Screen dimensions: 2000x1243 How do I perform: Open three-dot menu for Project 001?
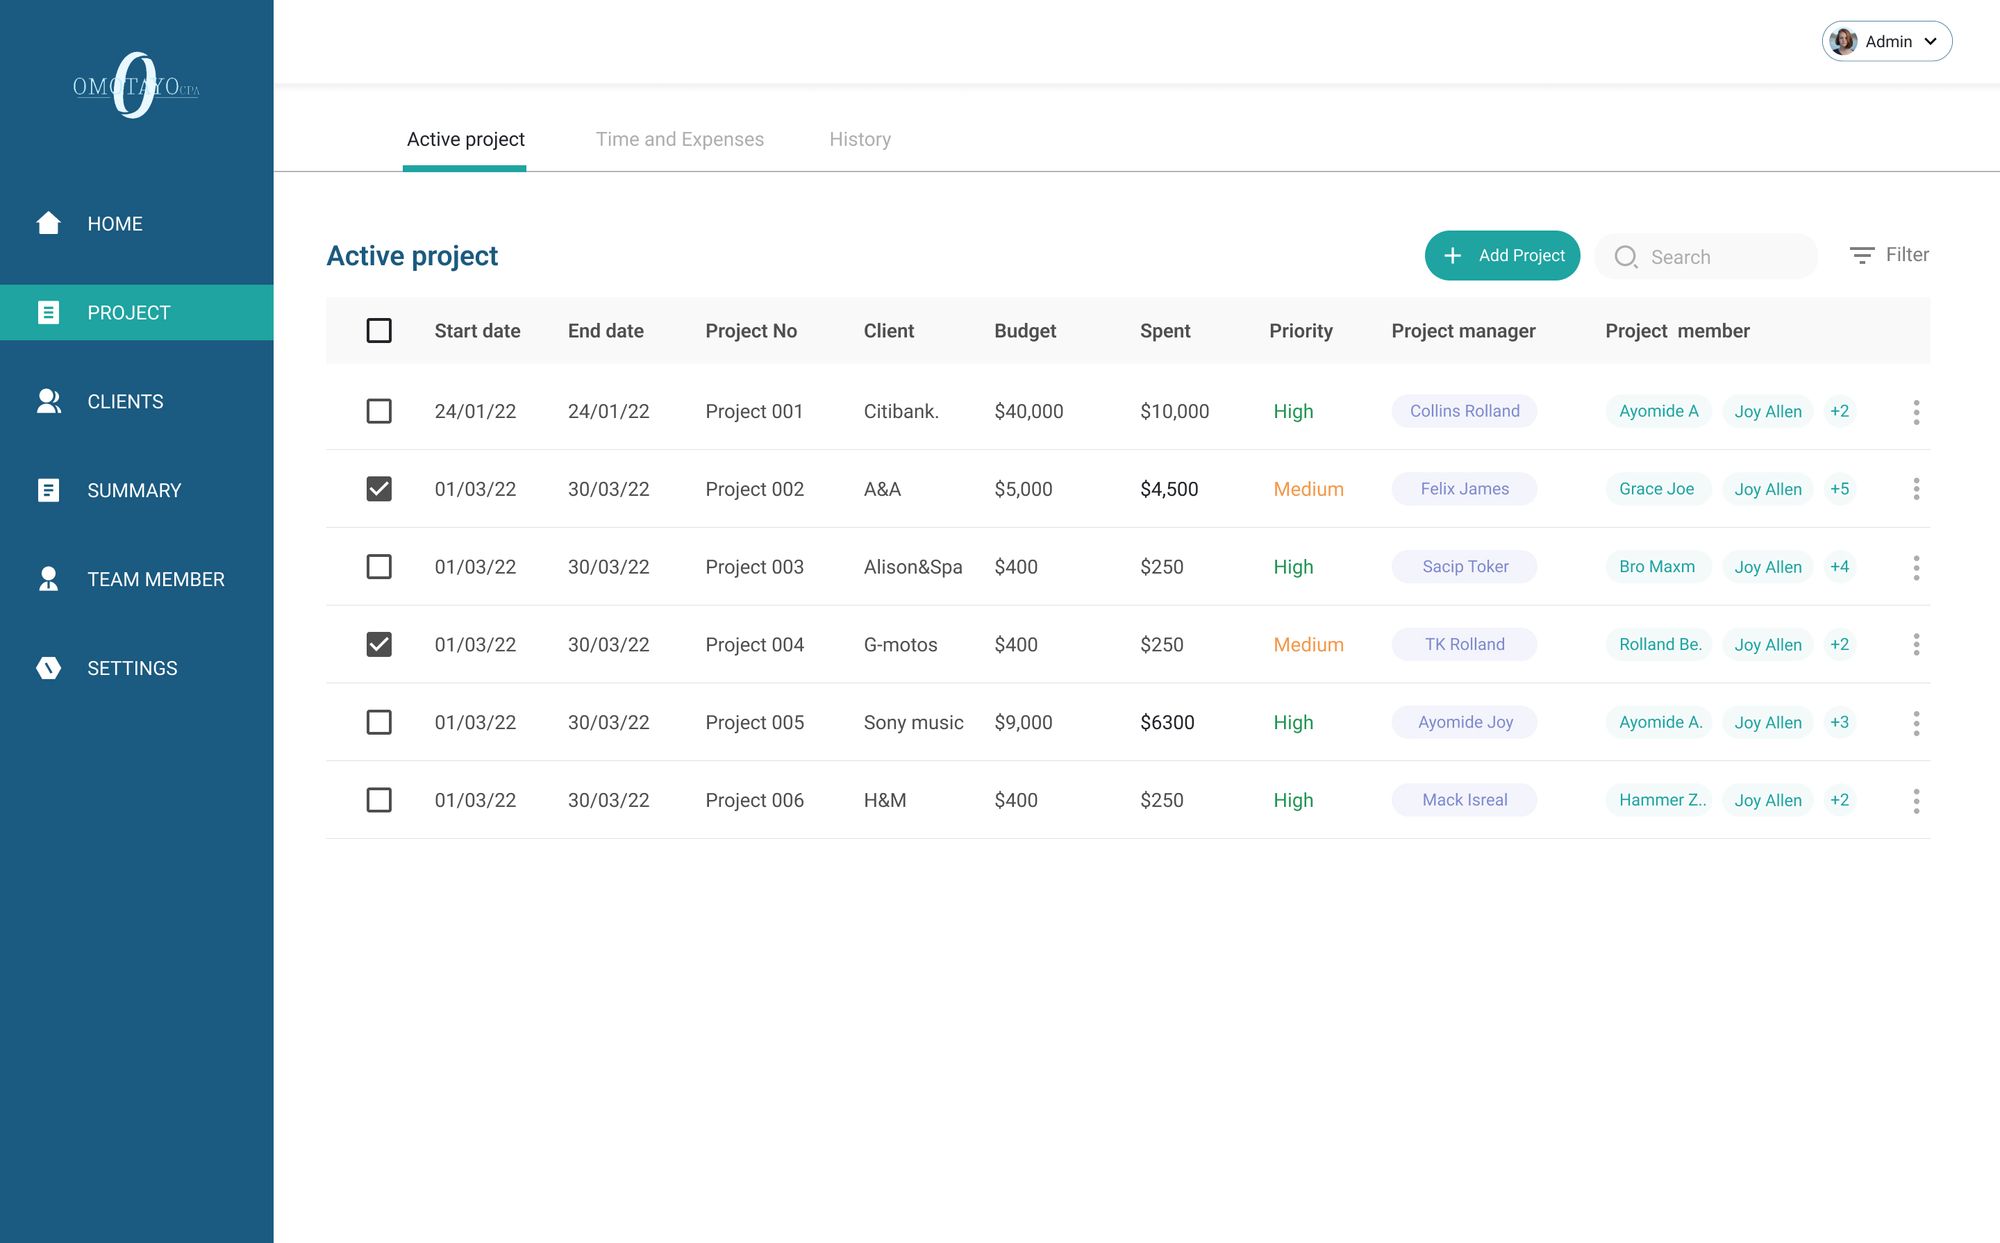click(x=1916, y=412)
